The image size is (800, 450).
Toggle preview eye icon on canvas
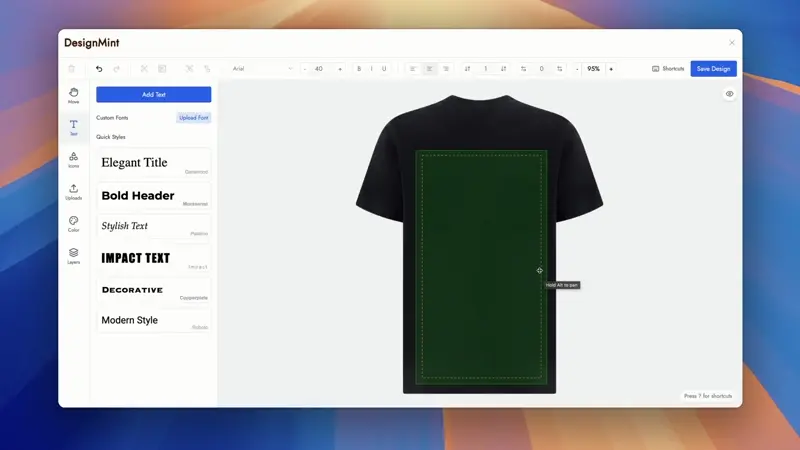pos(730,94)
